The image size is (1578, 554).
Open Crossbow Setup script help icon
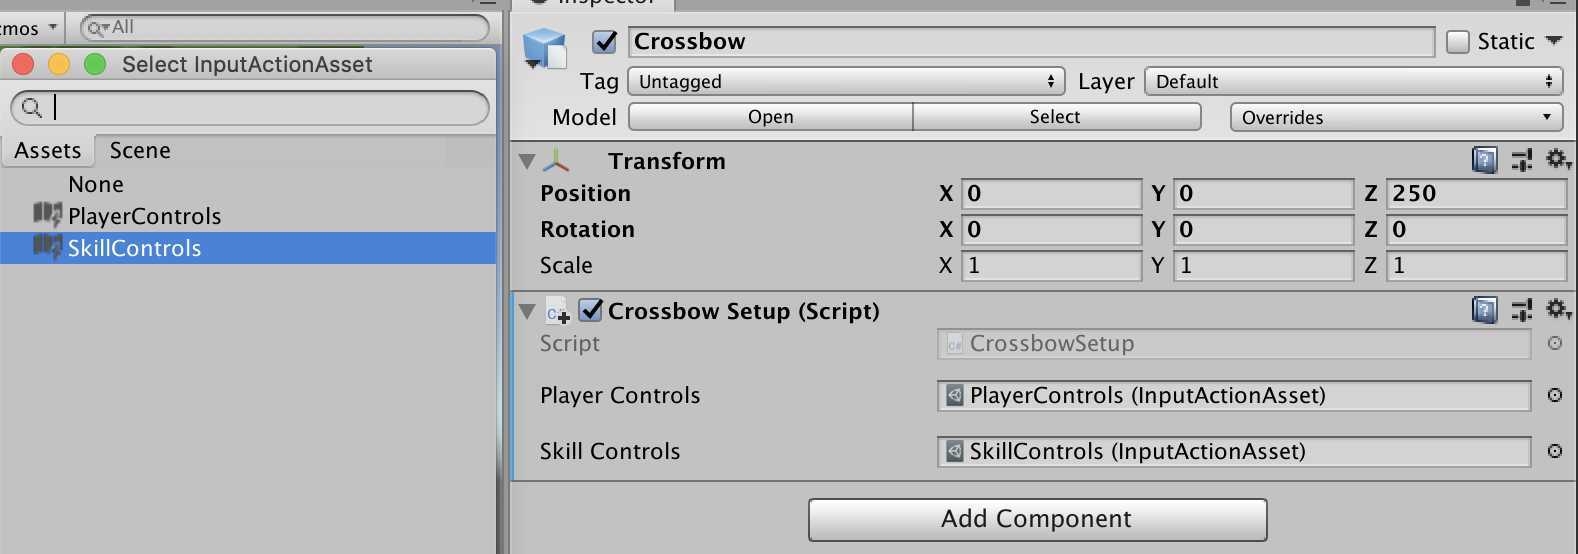point(1485,310)
